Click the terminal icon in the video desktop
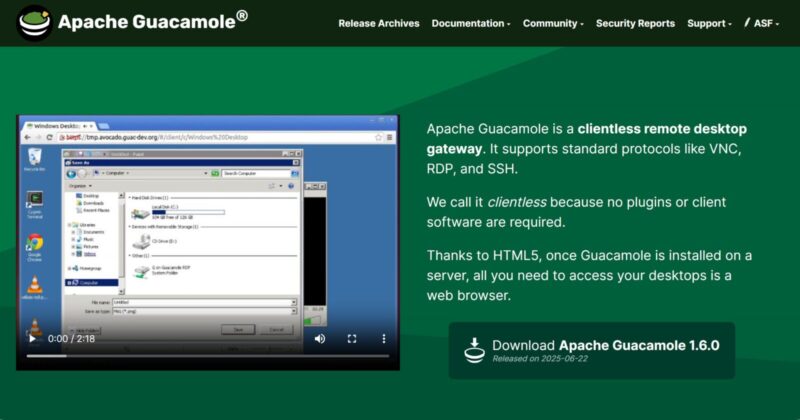 pos(35,200)
